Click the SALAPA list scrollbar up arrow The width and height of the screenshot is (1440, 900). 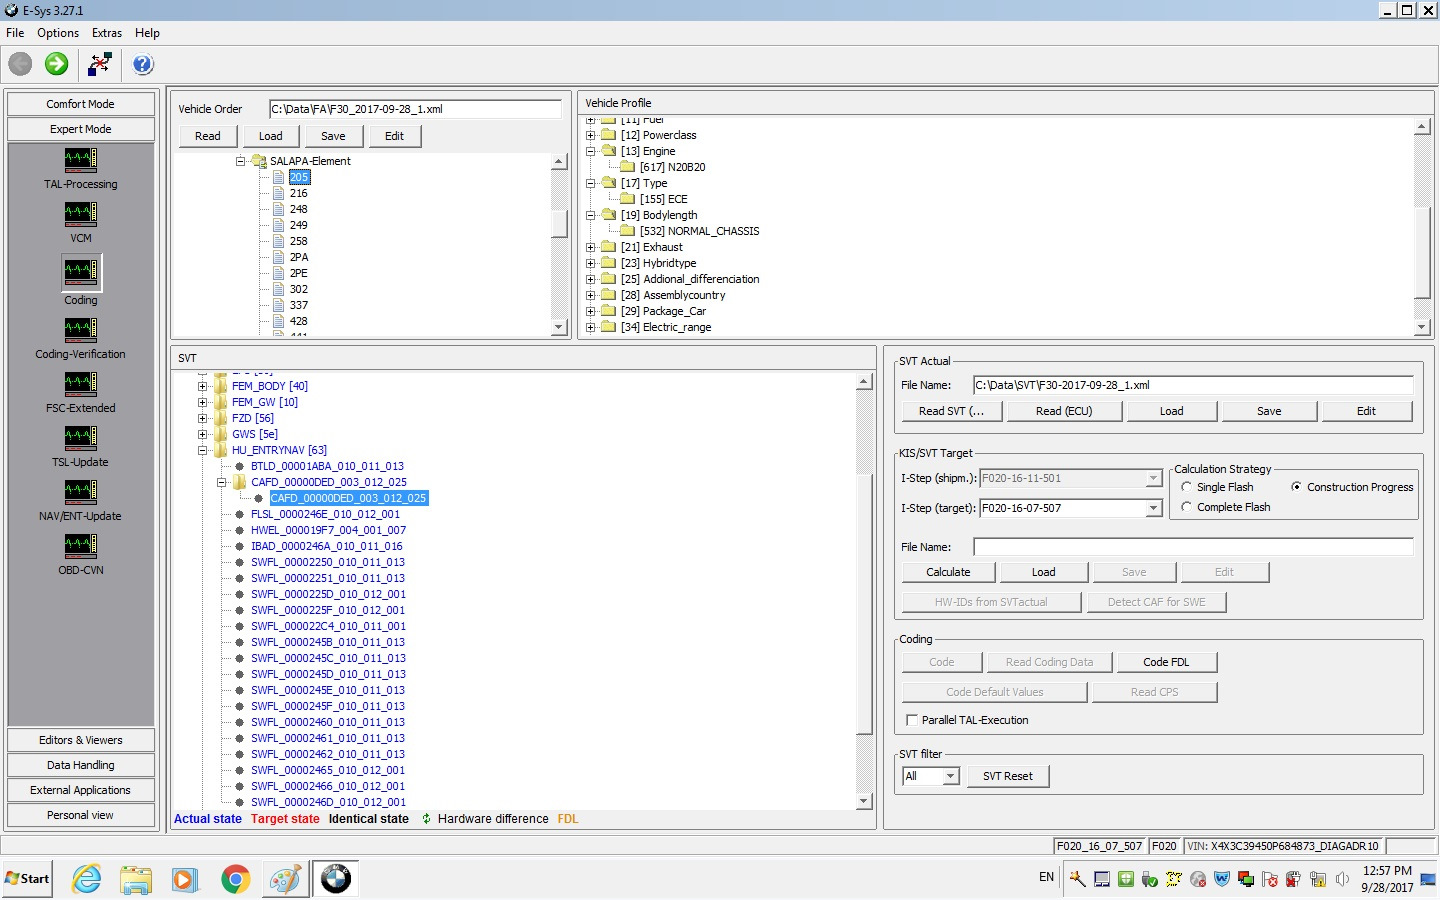[x=559, y=161]
